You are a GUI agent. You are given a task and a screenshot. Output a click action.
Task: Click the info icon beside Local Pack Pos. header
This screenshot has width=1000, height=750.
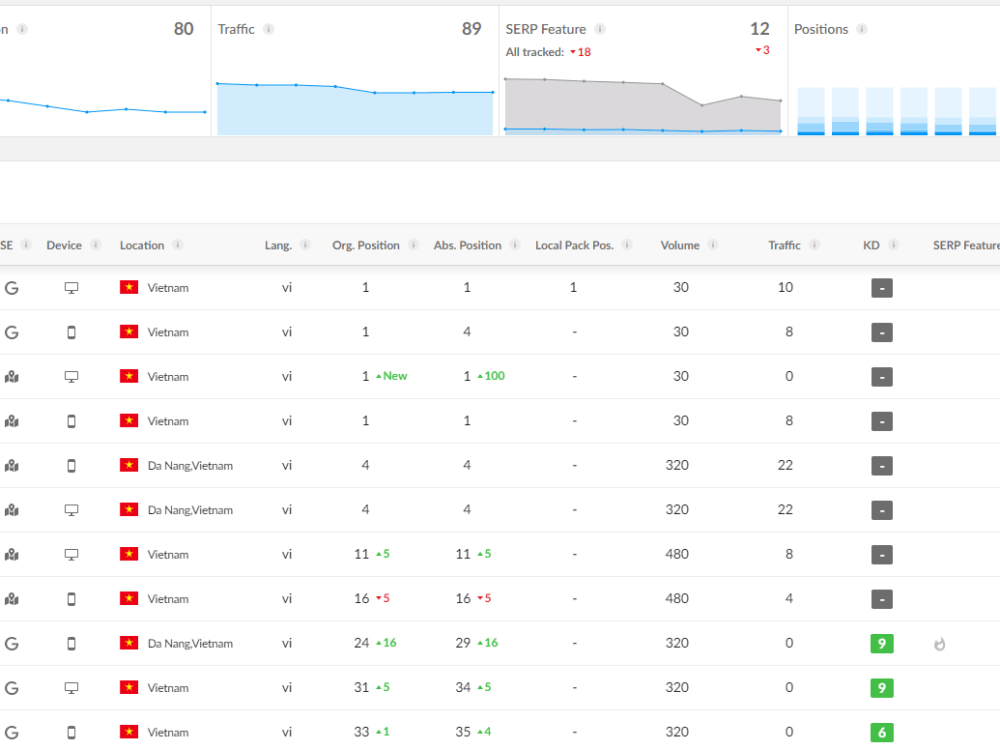[x=627, y=245]
